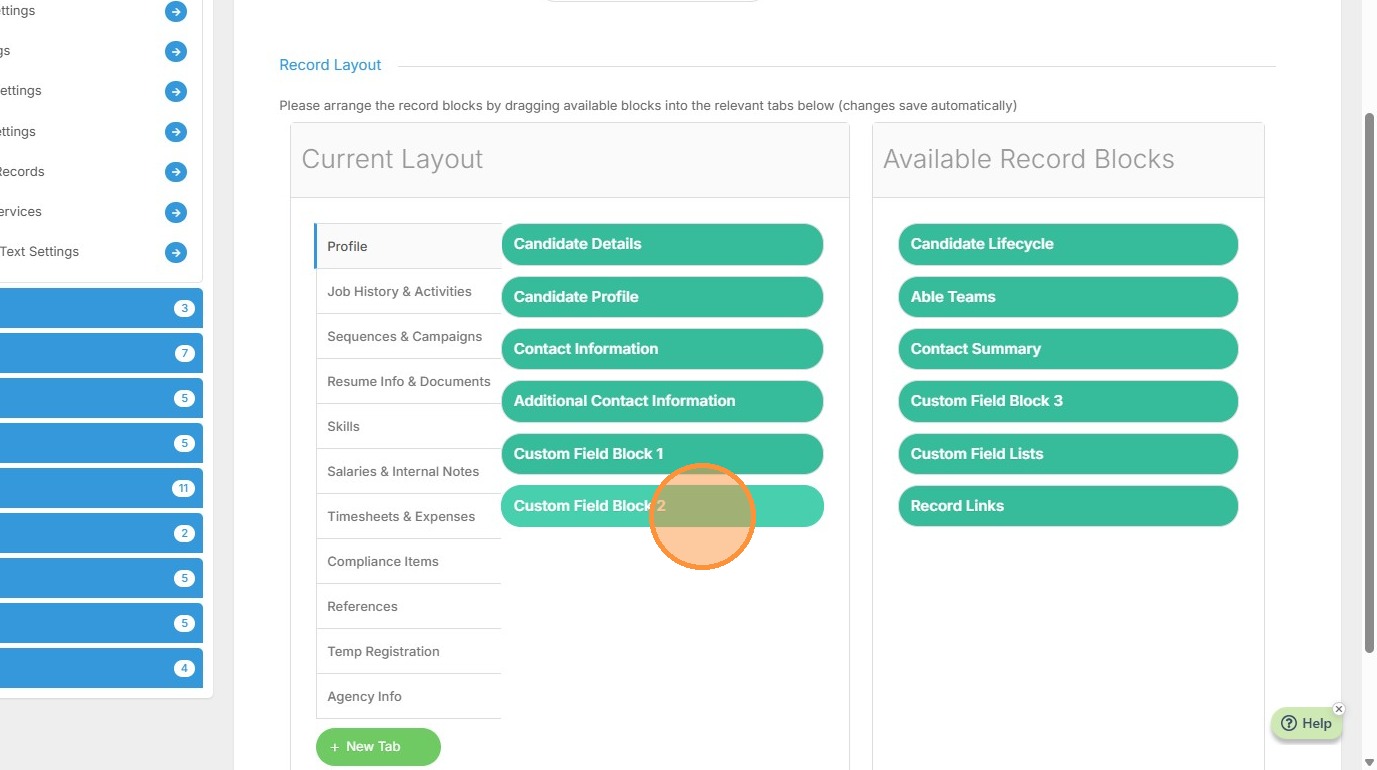Click the blue bar with badge 3
This screenshot has height=770, width=1377.
point(100,308)
